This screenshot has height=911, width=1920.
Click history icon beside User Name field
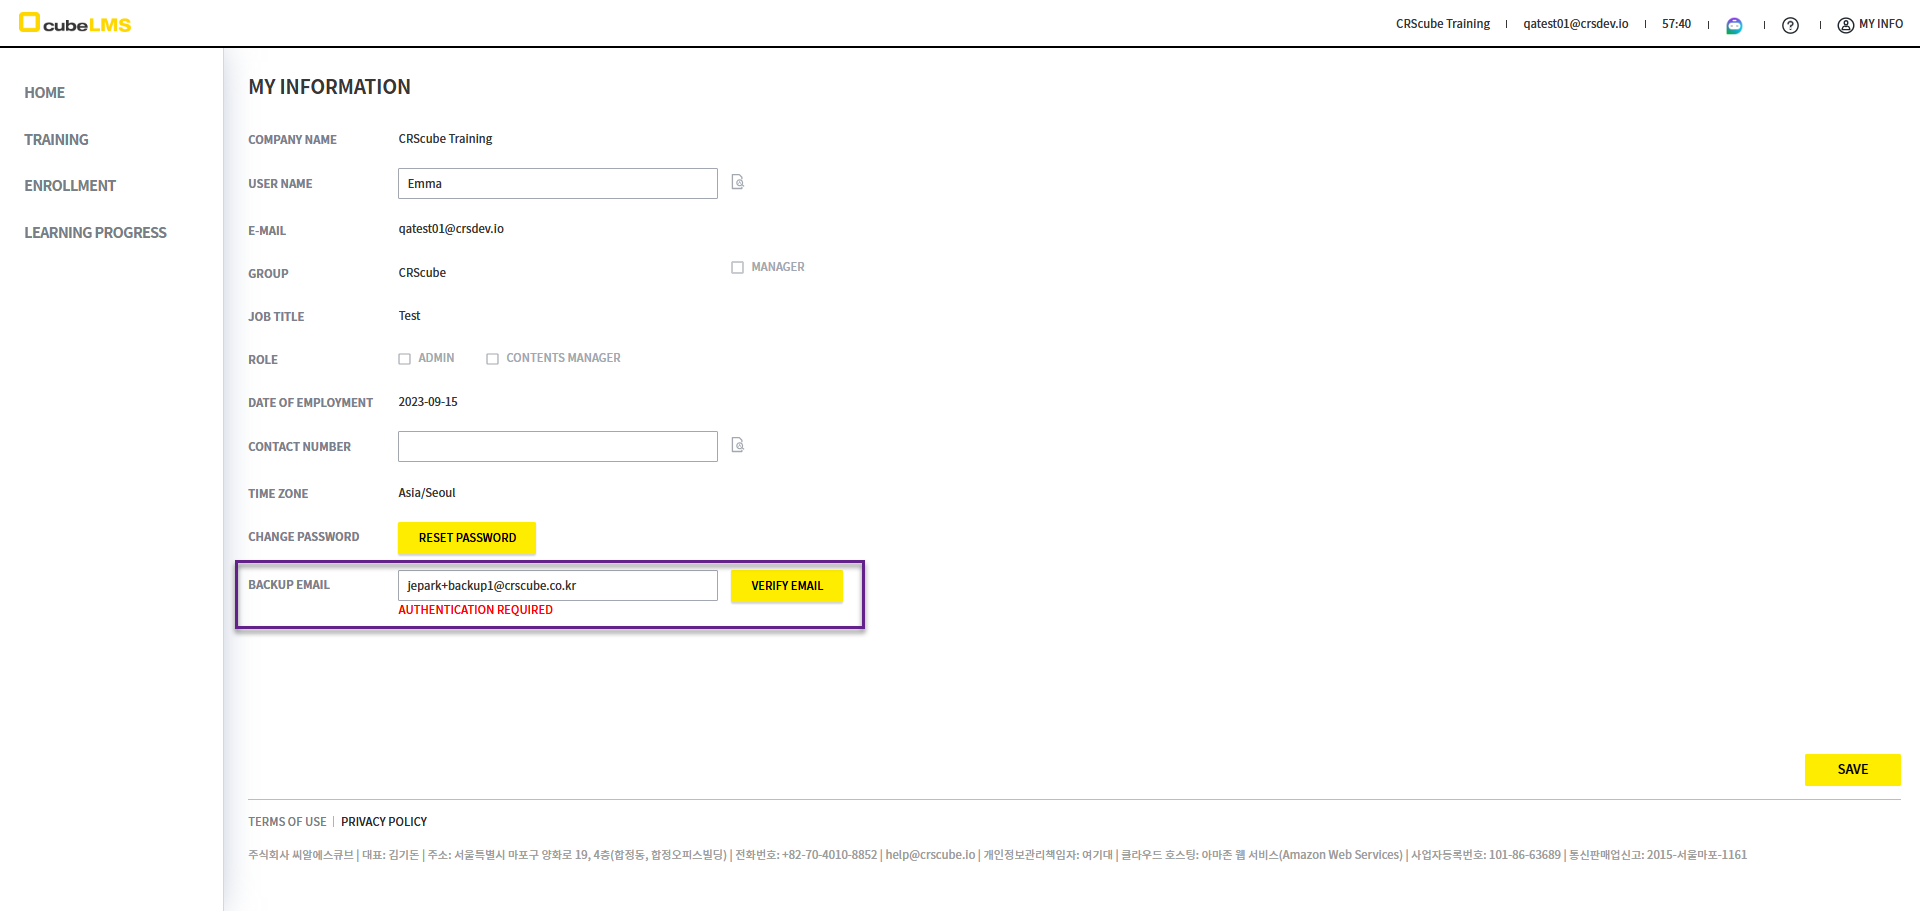(x=737, y=182)
